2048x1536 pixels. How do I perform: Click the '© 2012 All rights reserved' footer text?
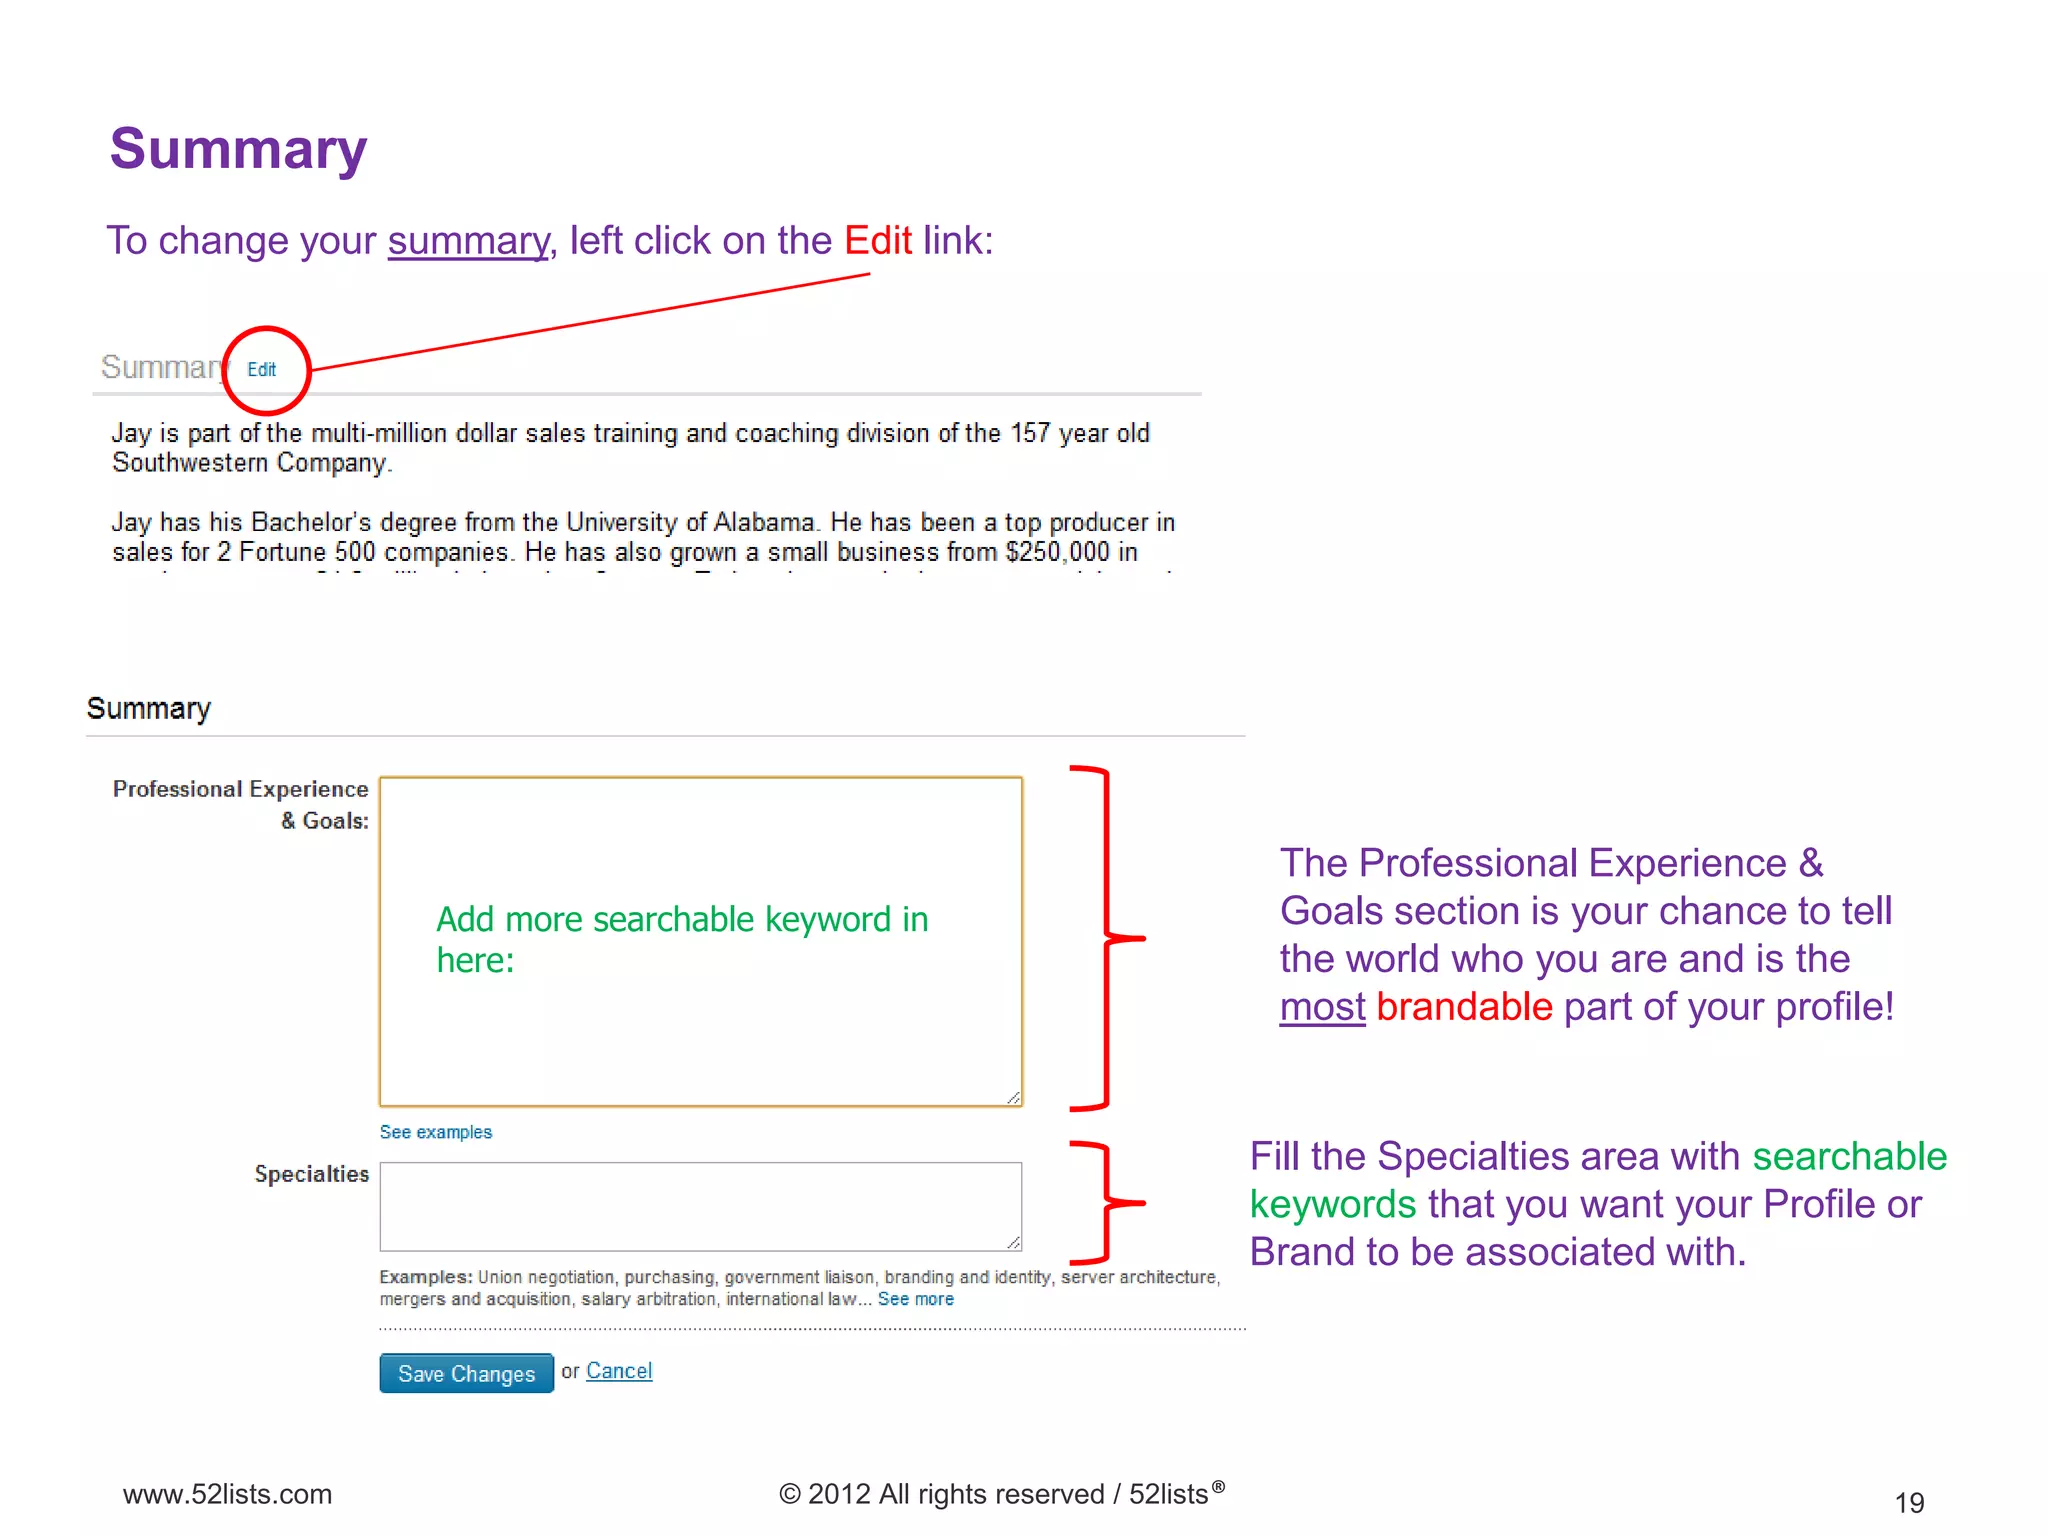coord(941,1494)
